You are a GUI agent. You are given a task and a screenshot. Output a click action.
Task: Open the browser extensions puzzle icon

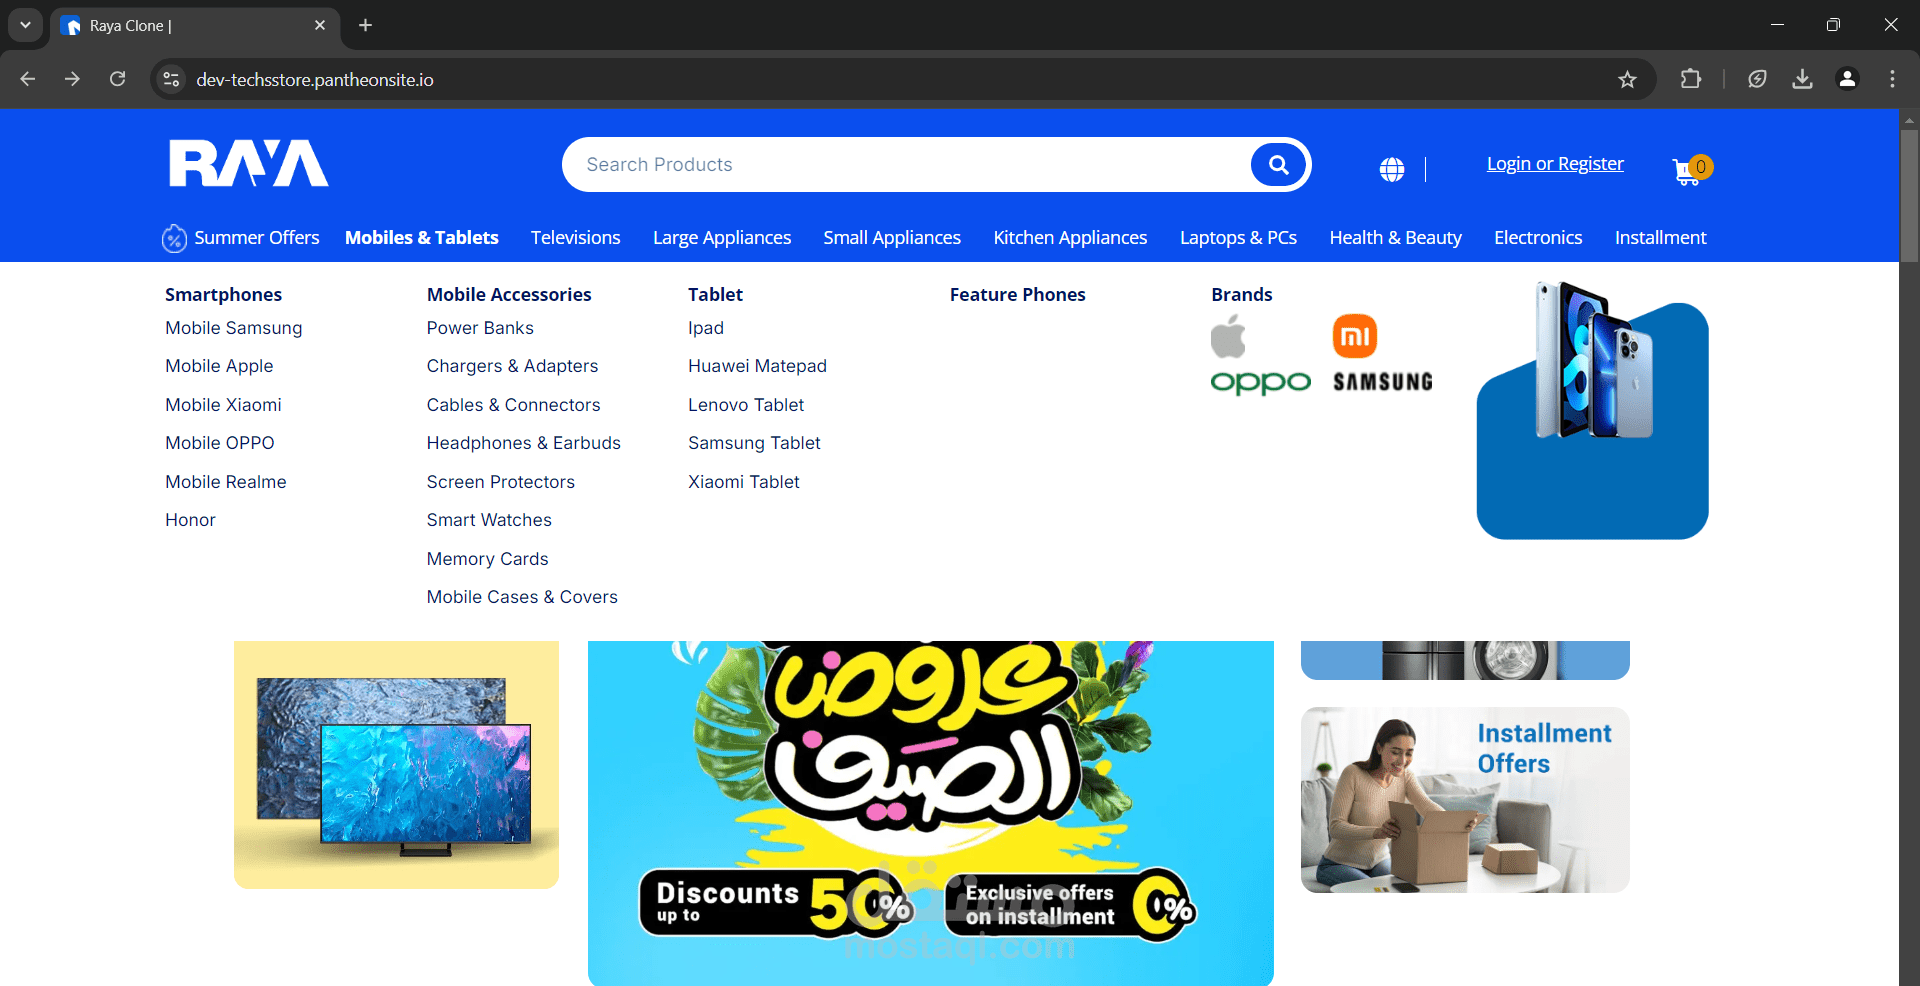1691,79
